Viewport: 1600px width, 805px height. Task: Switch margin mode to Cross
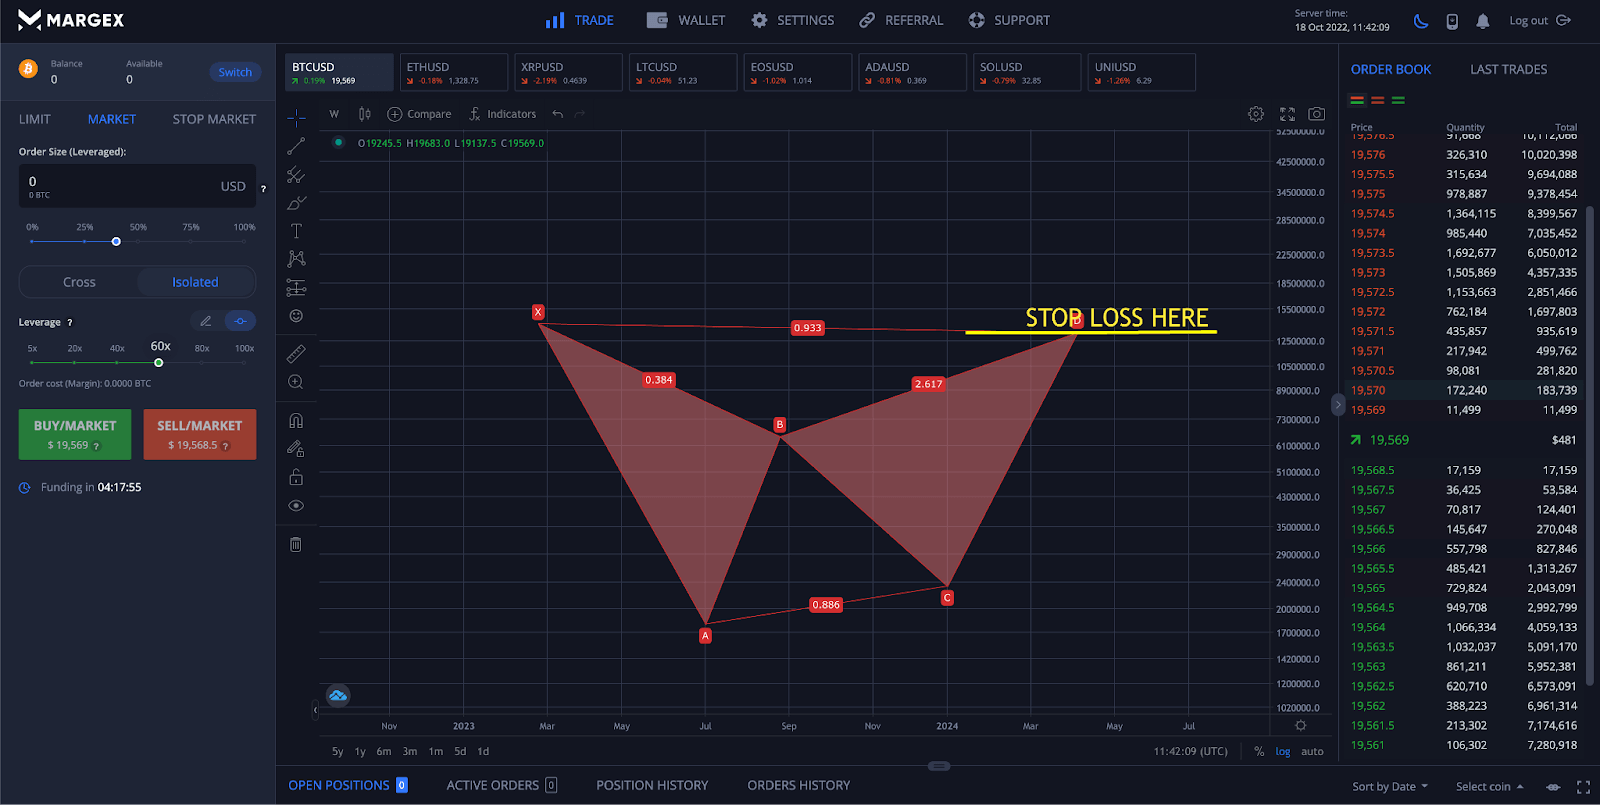[79, 282]
